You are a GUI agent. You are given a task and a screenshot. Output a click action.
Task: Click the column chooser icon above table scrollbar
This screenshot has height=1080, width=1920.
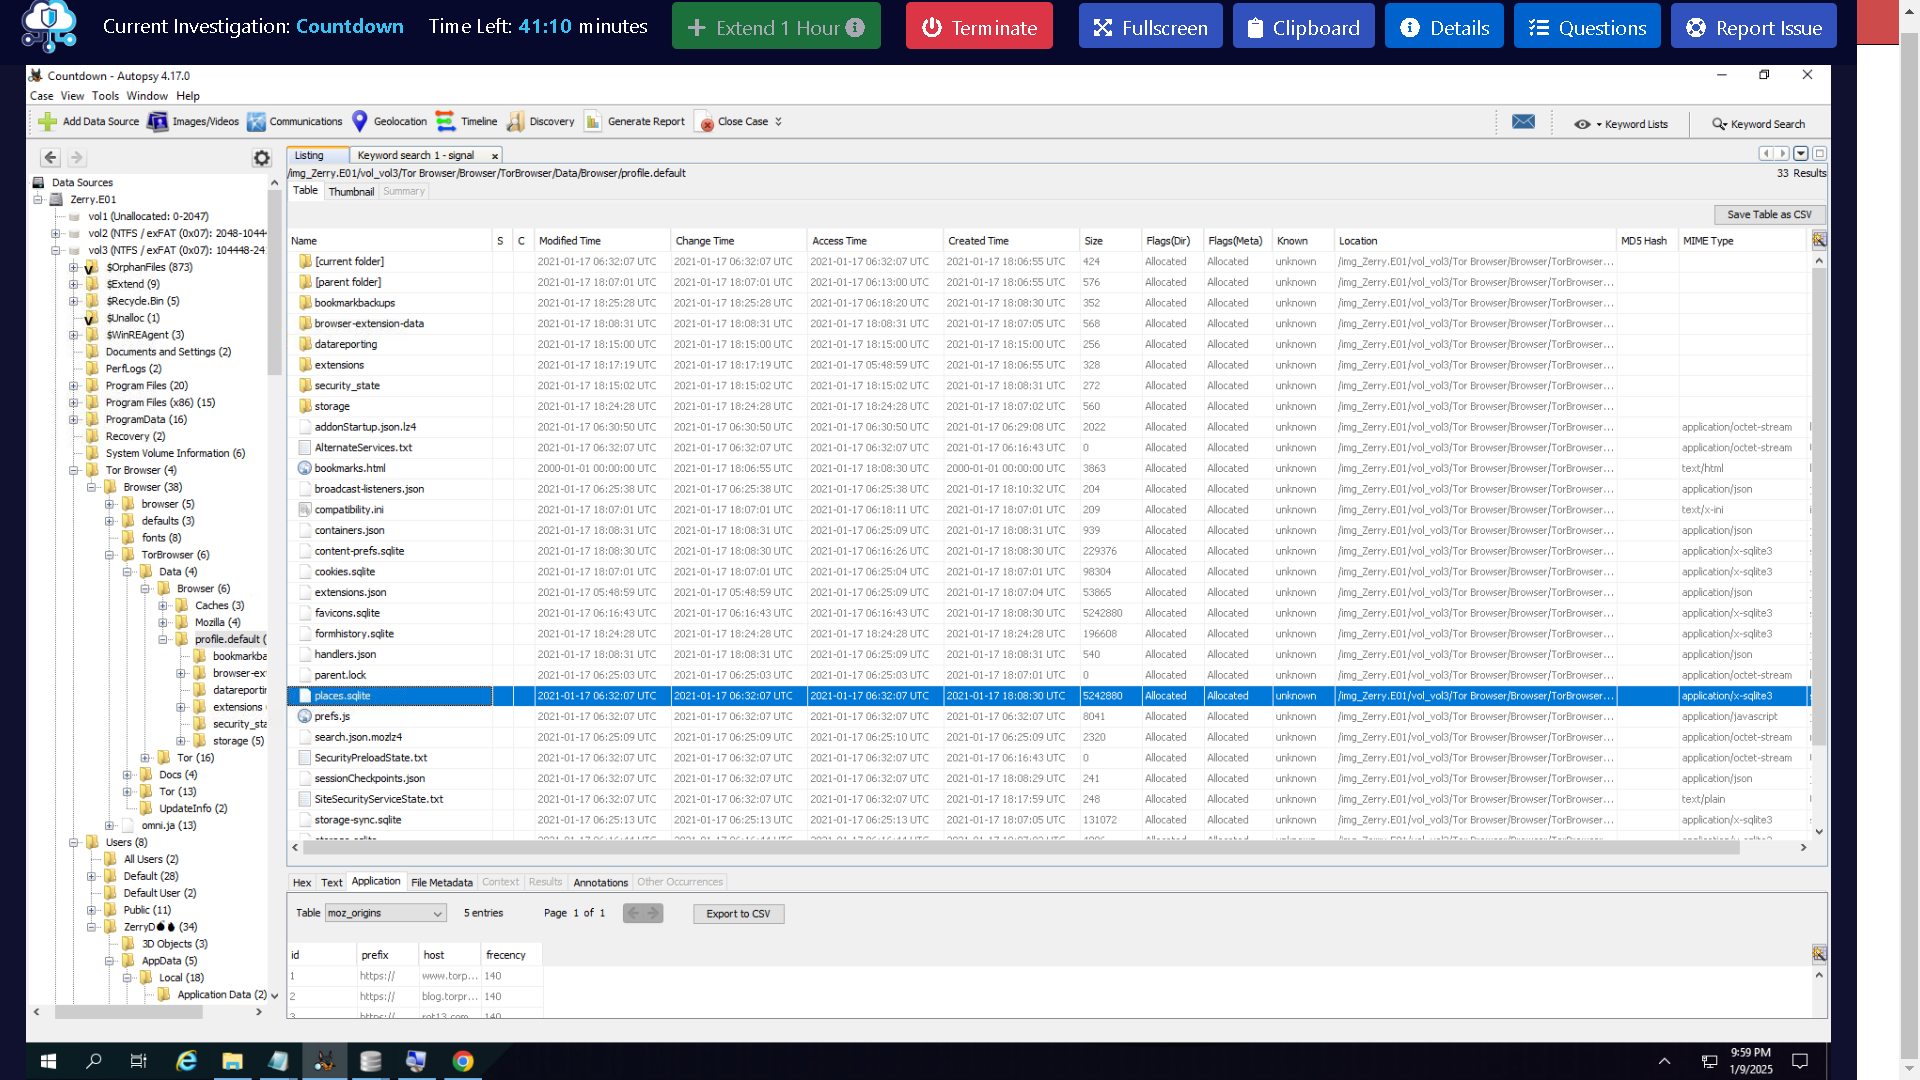point(1819,240)
